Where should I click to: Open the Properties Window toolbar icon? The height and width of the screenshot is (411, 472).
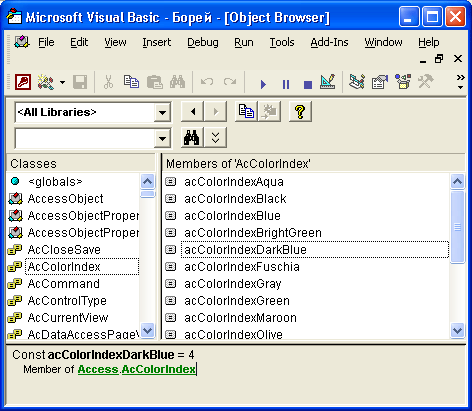380,82
